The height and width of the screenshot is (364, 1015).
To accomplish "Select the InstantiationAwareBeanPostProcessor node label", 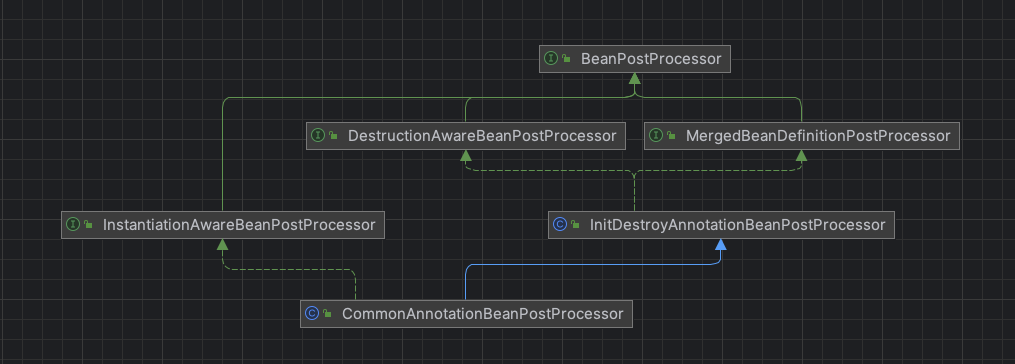I will [239, 225].
